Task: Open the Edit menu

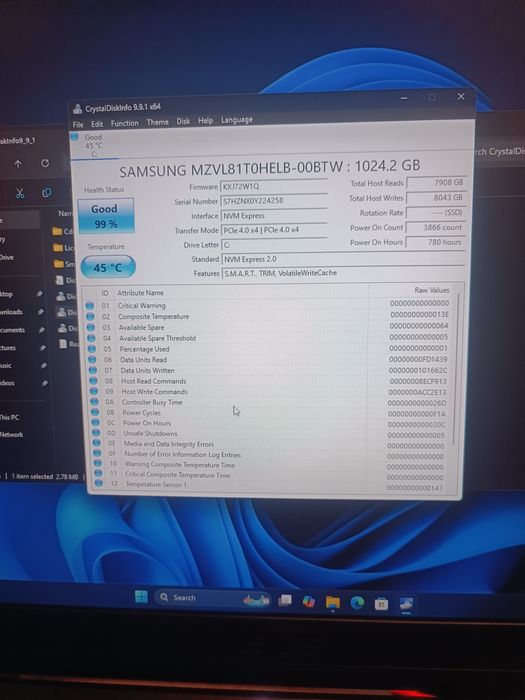Action: pyautogui.click(x=97, y=124)
